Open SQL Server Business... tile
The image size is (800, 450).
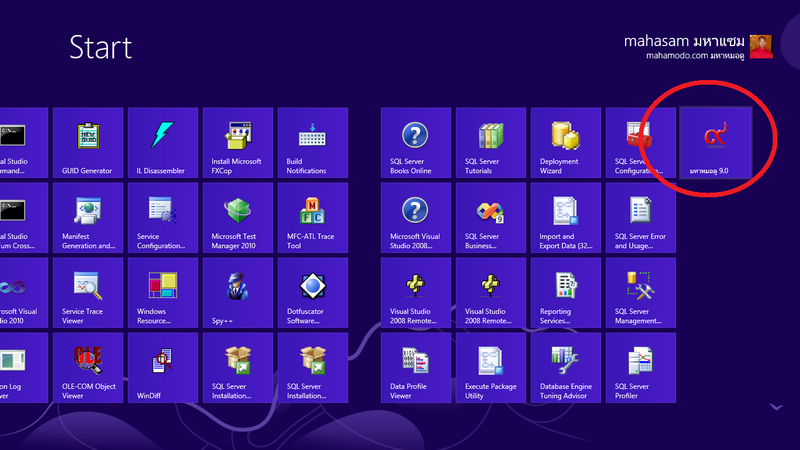491,218
